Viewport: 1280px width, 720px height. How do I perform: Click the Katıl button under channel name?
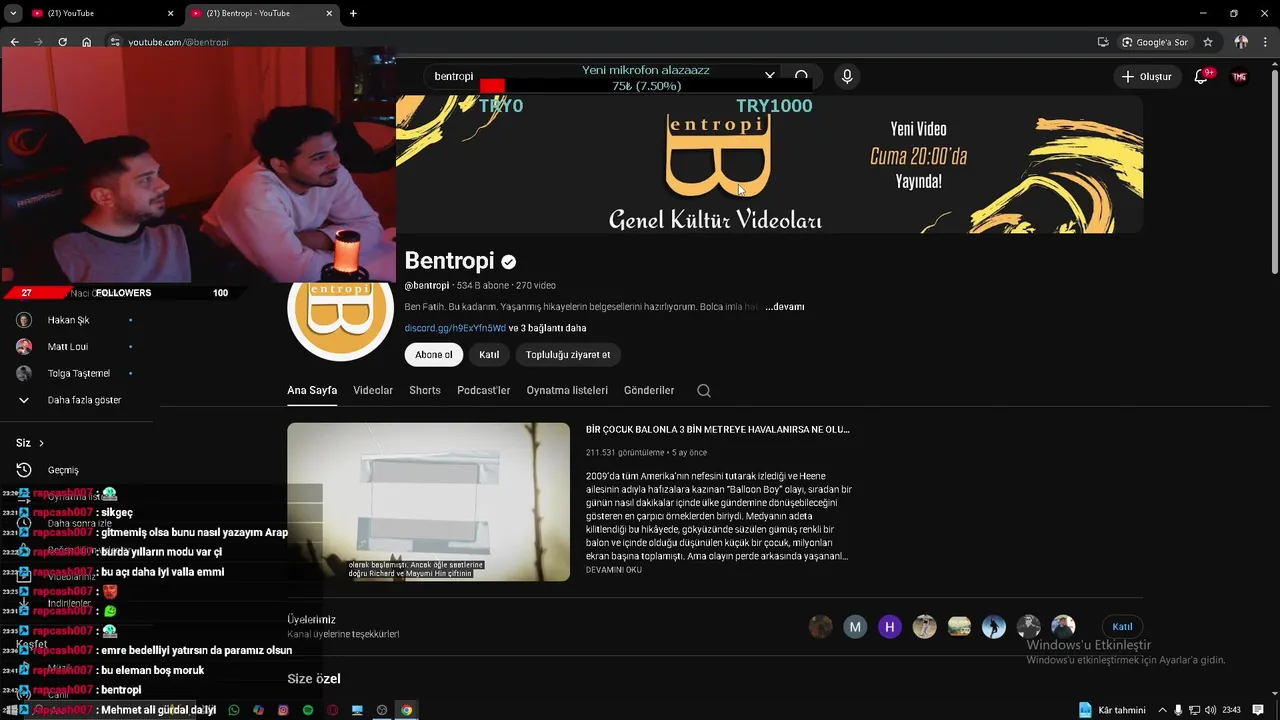pyautogui.click(x=489, y=354)
